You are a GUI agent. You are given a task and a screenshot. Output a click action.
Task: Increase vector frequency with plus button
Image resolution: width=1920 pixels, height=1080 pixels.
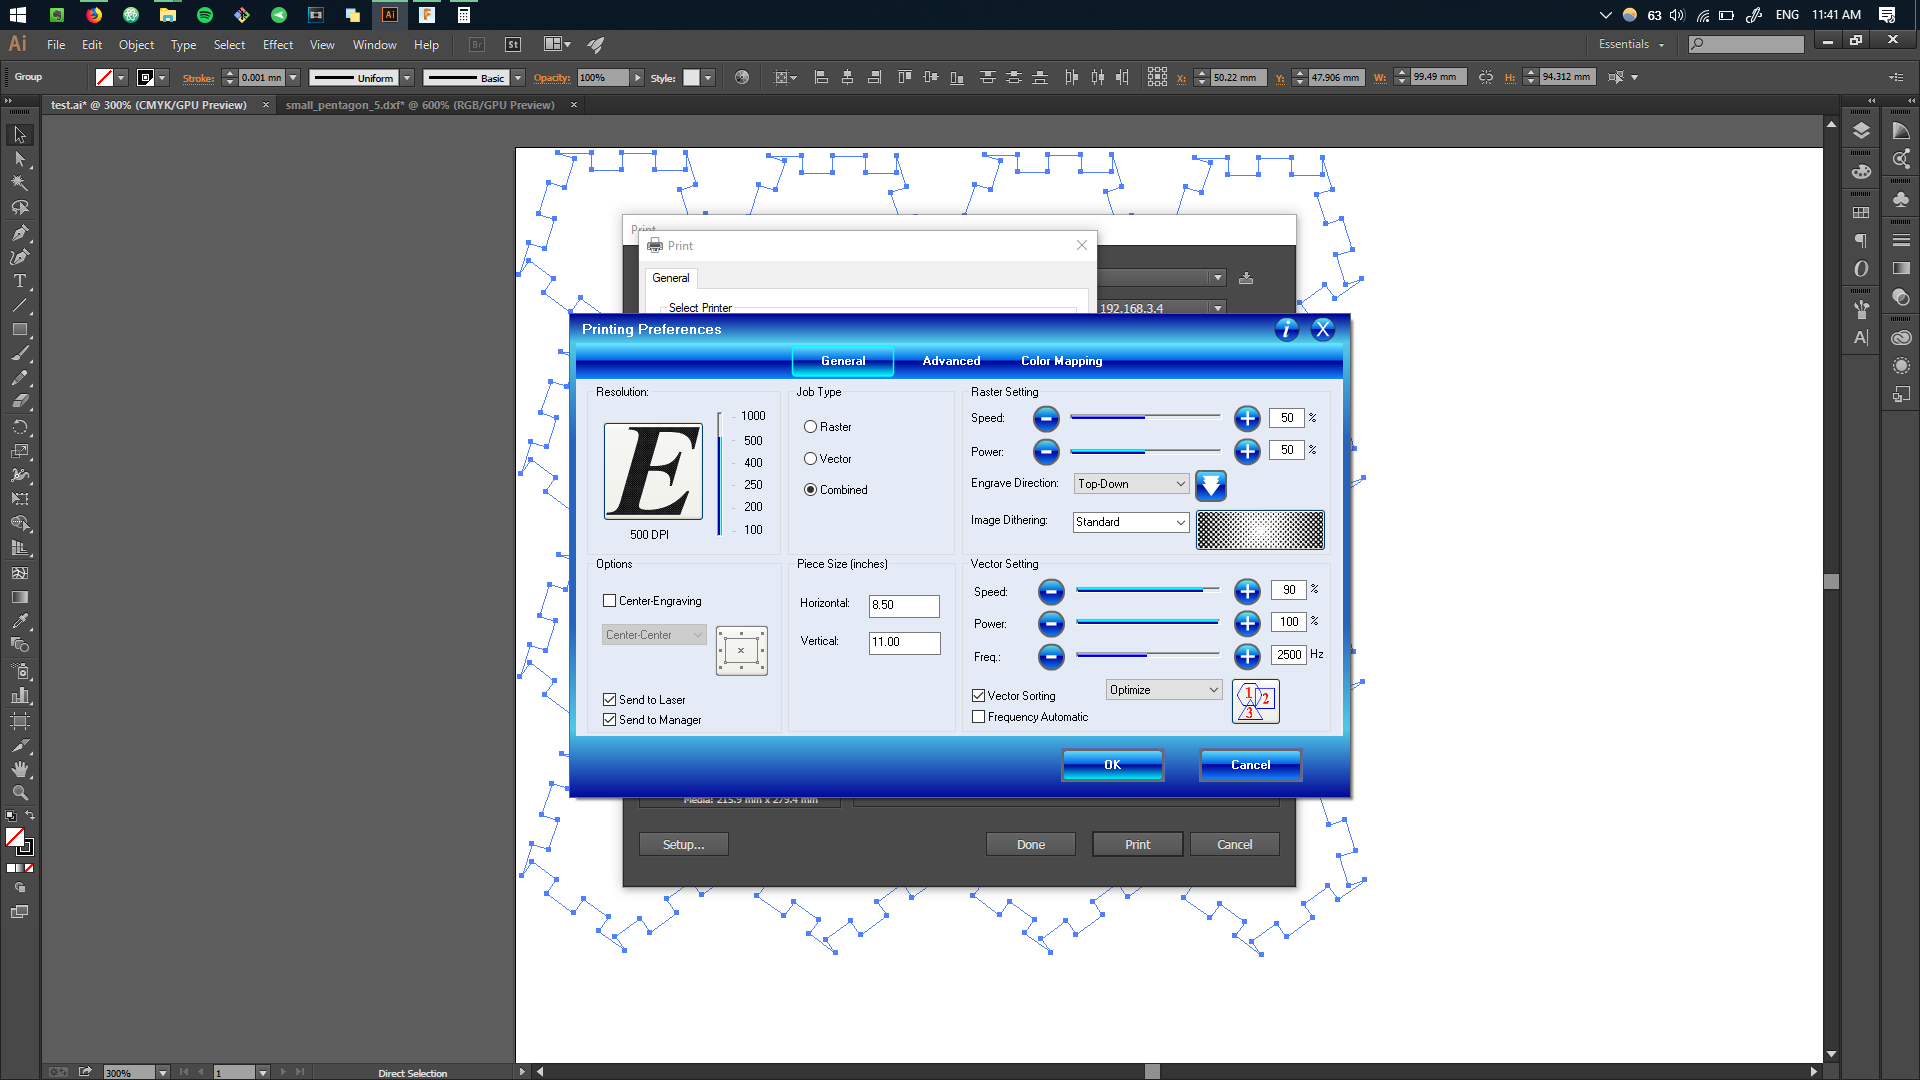pyautogui.click(x=1247, y=657)
